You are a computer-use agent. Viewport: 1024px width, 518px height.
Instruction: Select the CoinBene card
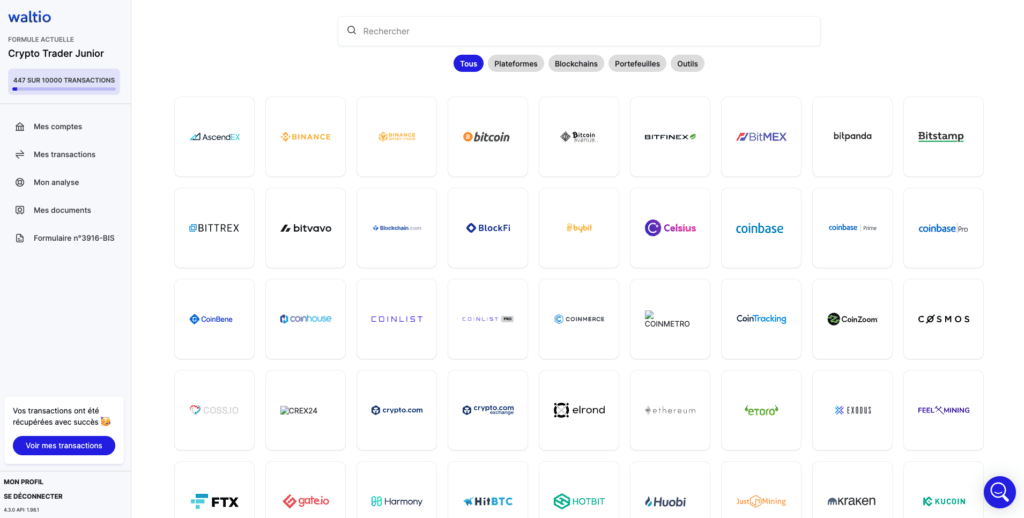point(214,319)
